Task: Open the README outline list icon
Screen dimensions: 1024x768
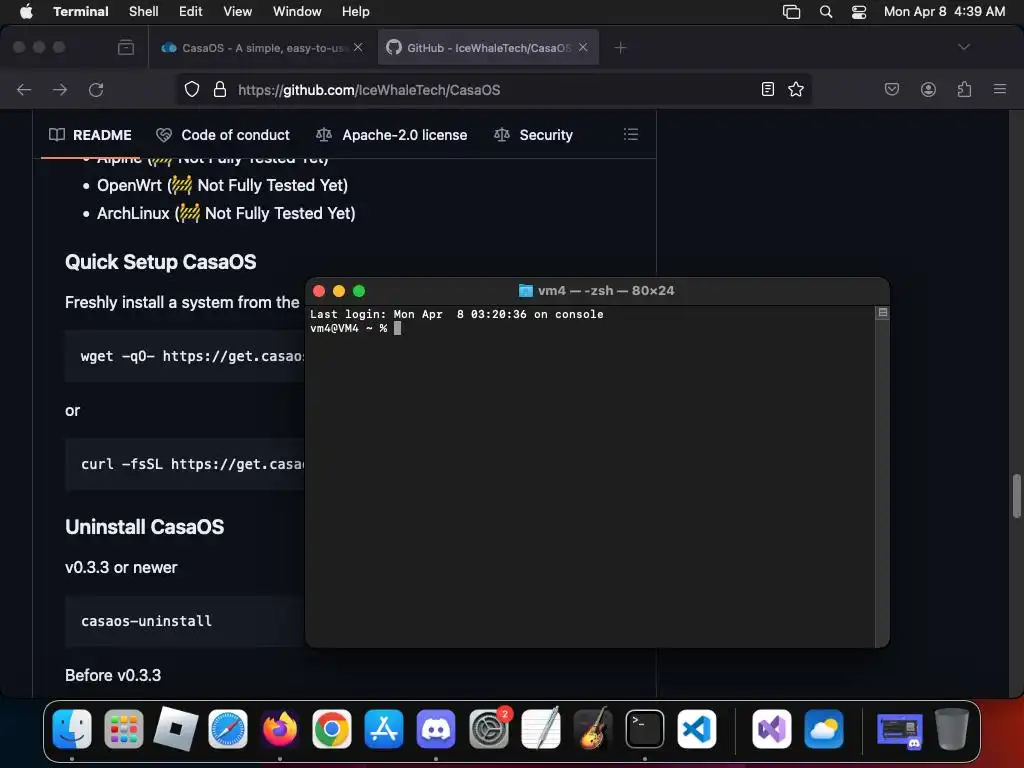Action: coord(631,135)
